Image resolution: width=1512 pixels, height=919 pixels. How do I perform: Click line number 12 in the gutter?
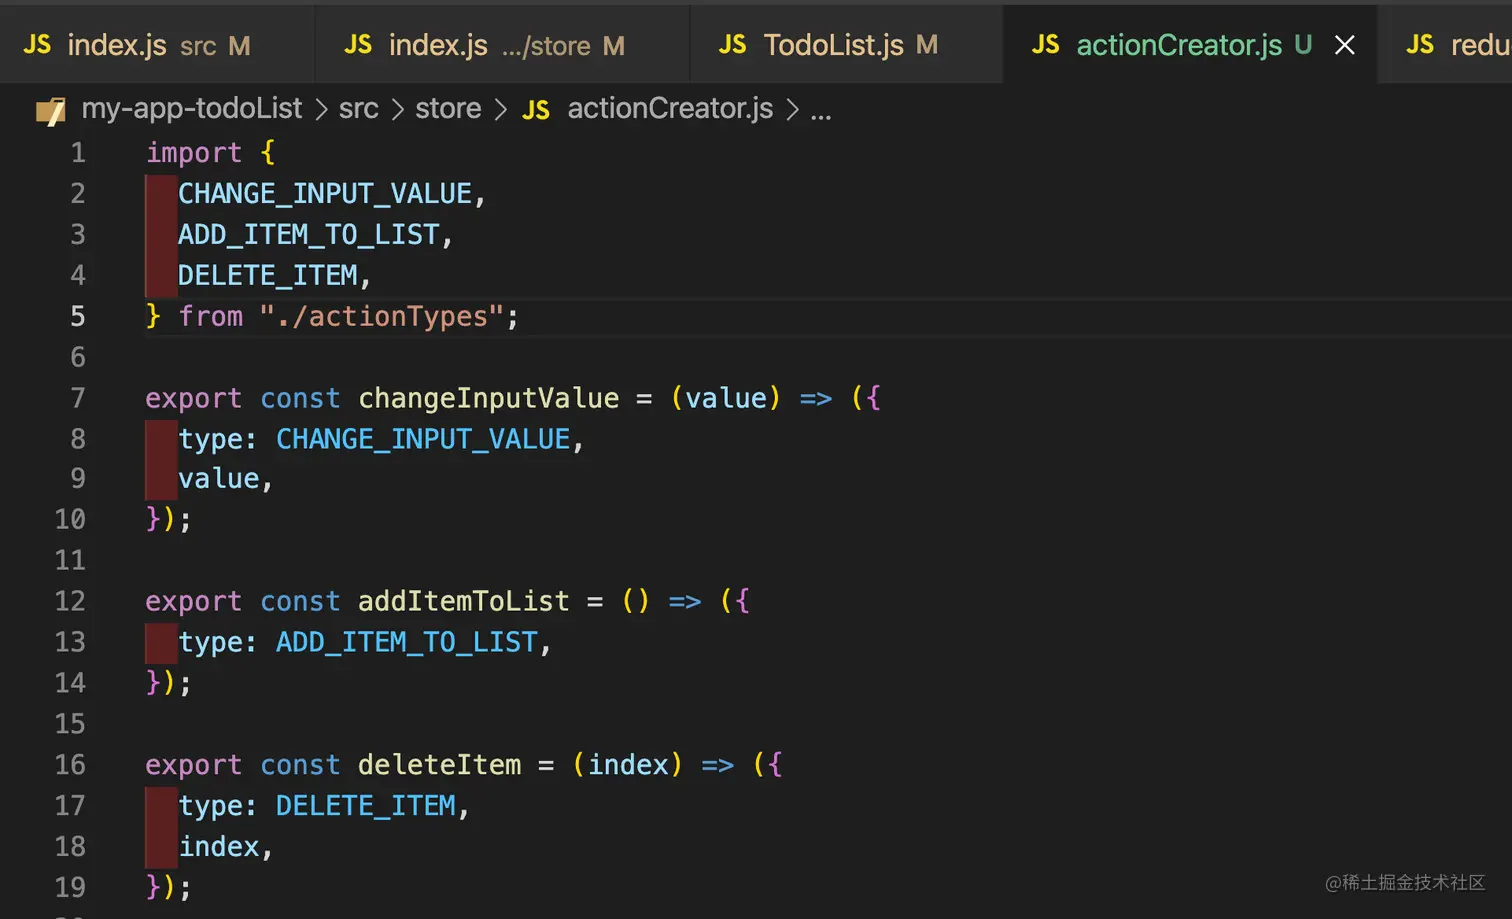tap(70, 601)
